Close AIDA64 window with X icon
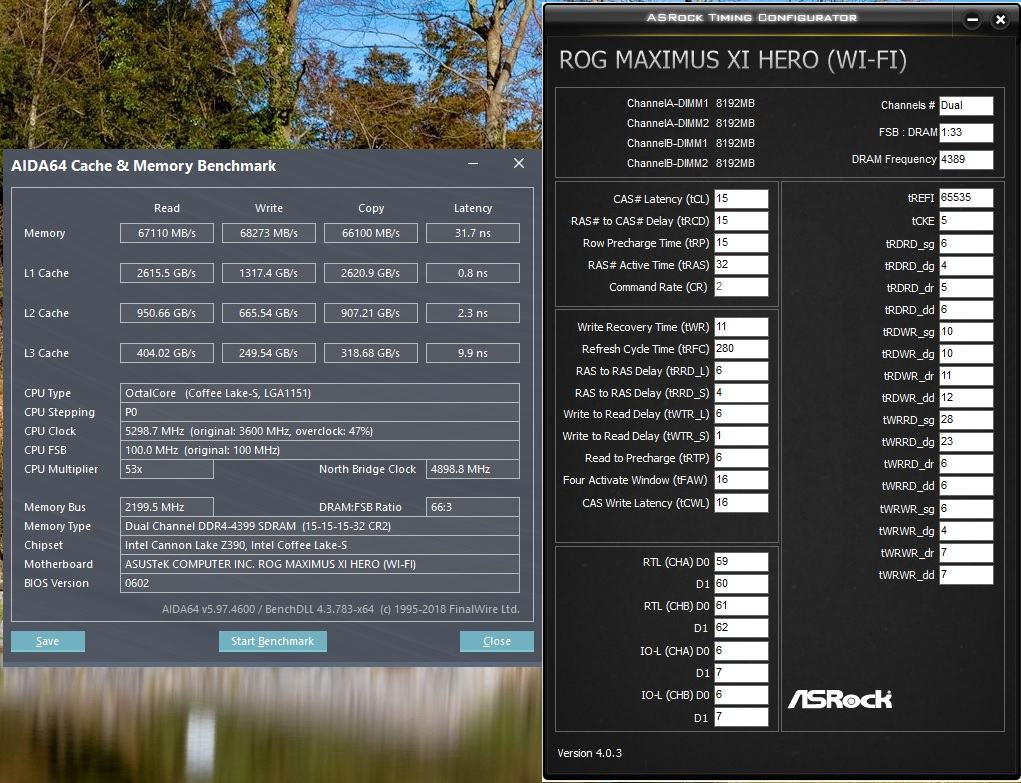The width and height of the screenshot is (1021, 783). coord(519,164)
